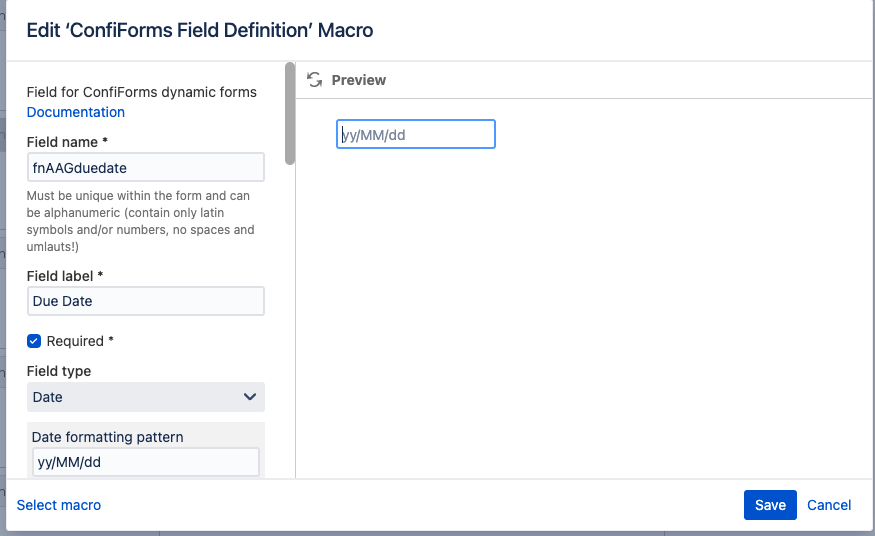This screenshot has width=875, height=536.
Task: Refresh the macro preview
Action: coord(315,80)
